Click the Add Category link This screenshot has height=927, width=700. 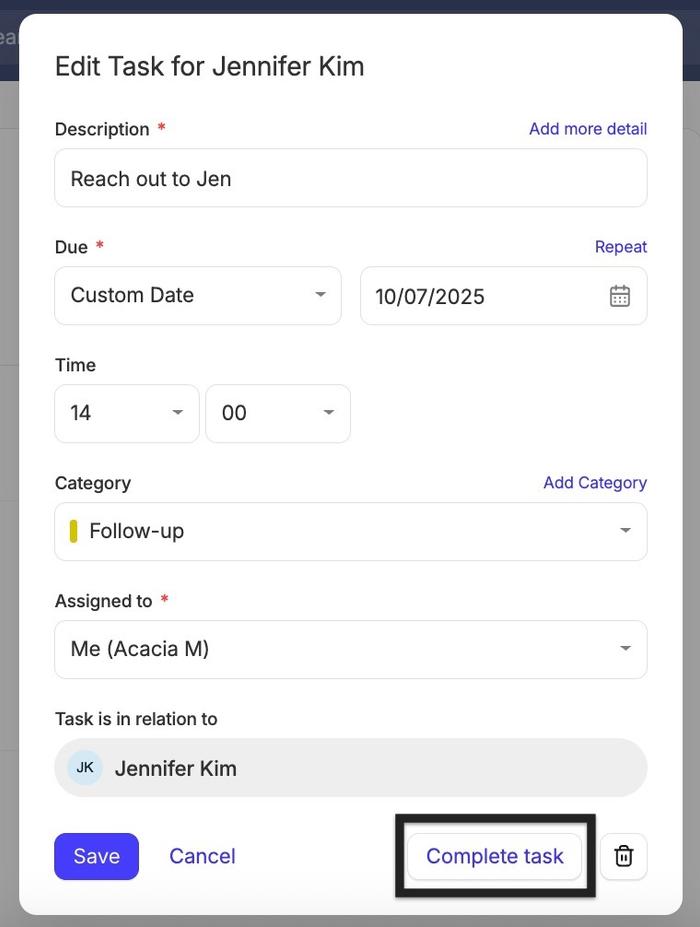594,483
